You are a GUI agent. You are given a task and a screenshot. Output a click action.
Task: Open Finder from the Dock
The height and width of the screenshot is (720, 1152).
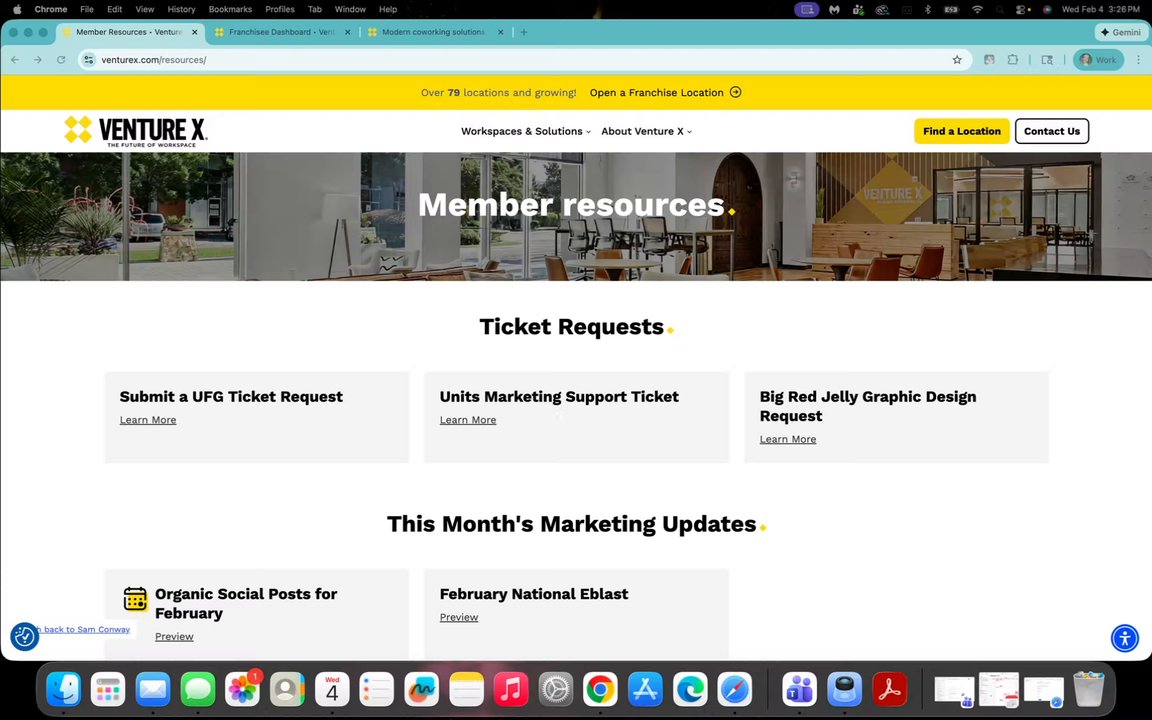click(x=63, y=690)
